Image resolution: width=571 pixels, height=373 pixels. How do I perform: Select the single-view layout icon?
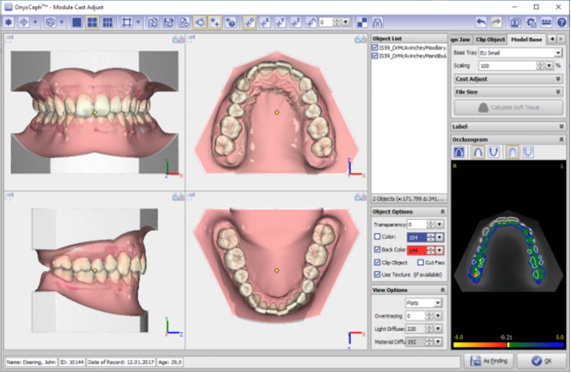[76, 23]
